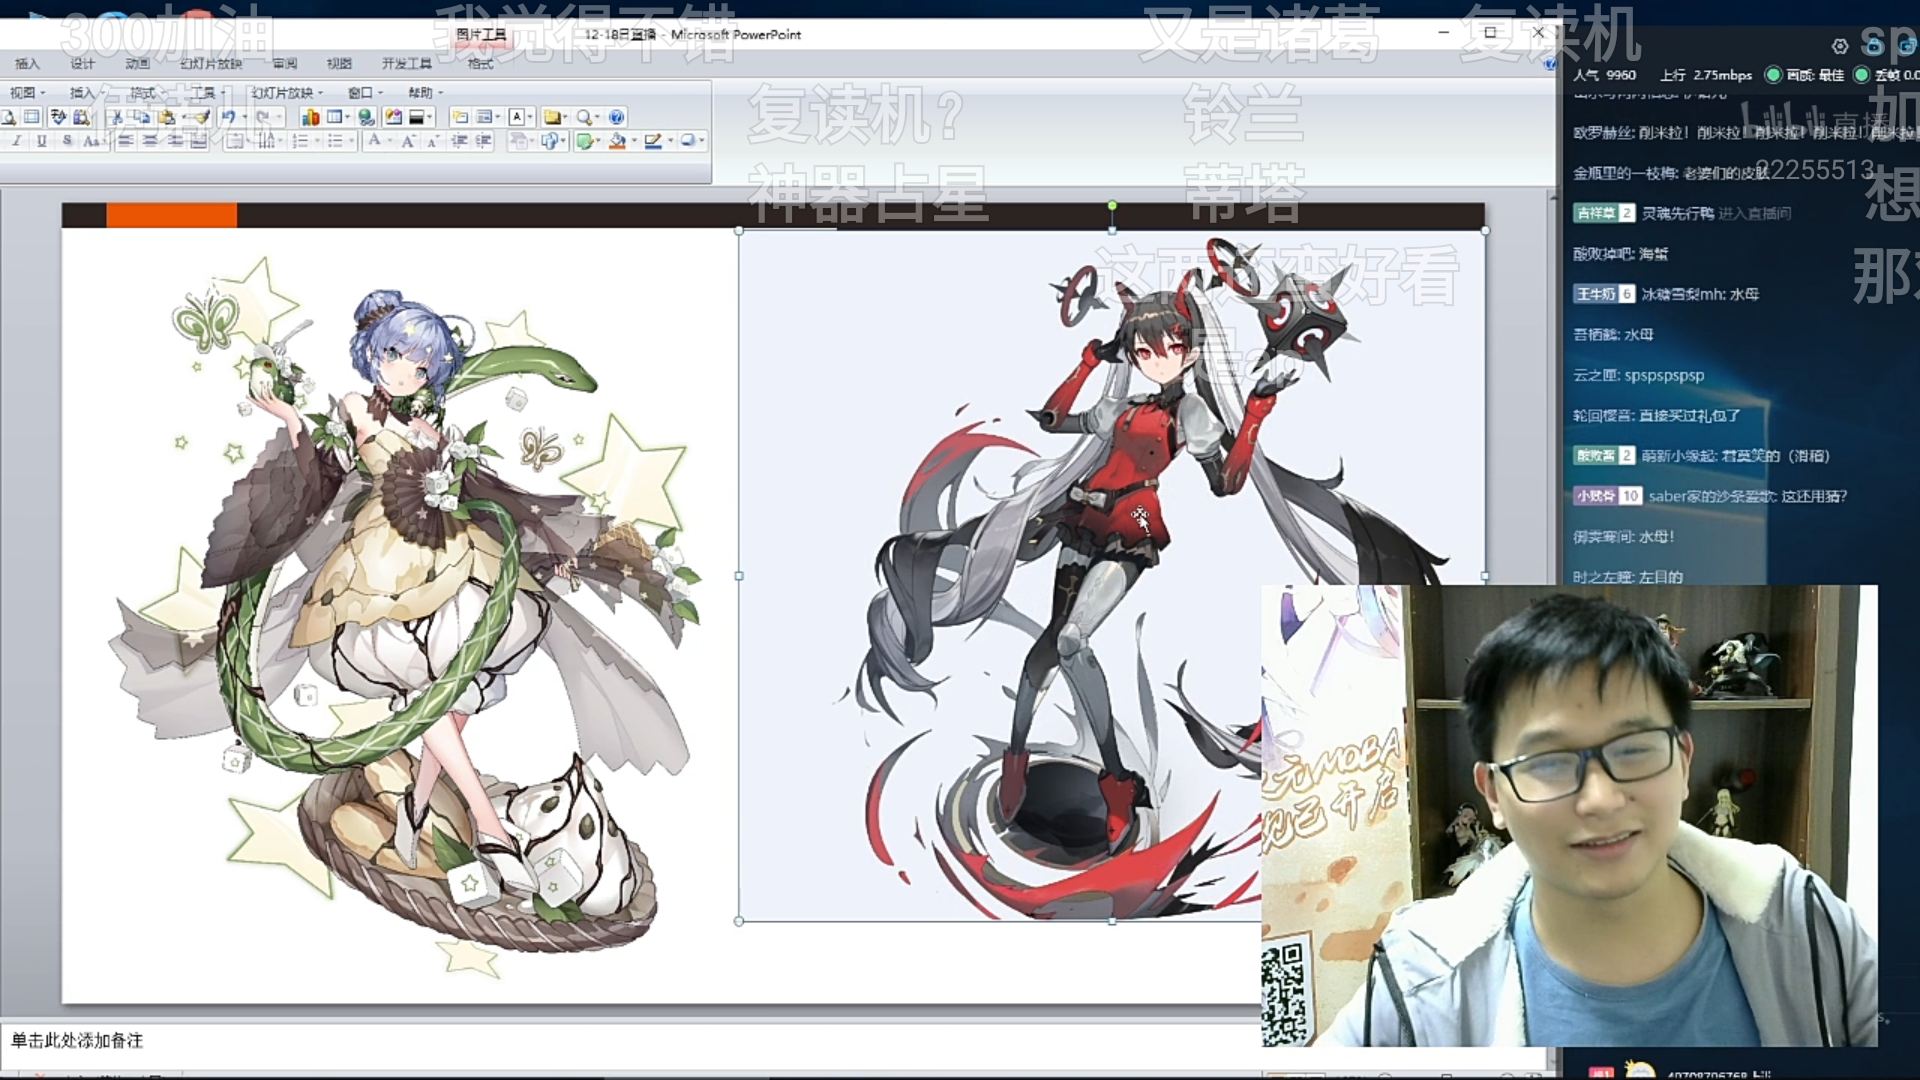
Task: Expand the text direction dropdown arrow
Action: (x=280, y=141)
